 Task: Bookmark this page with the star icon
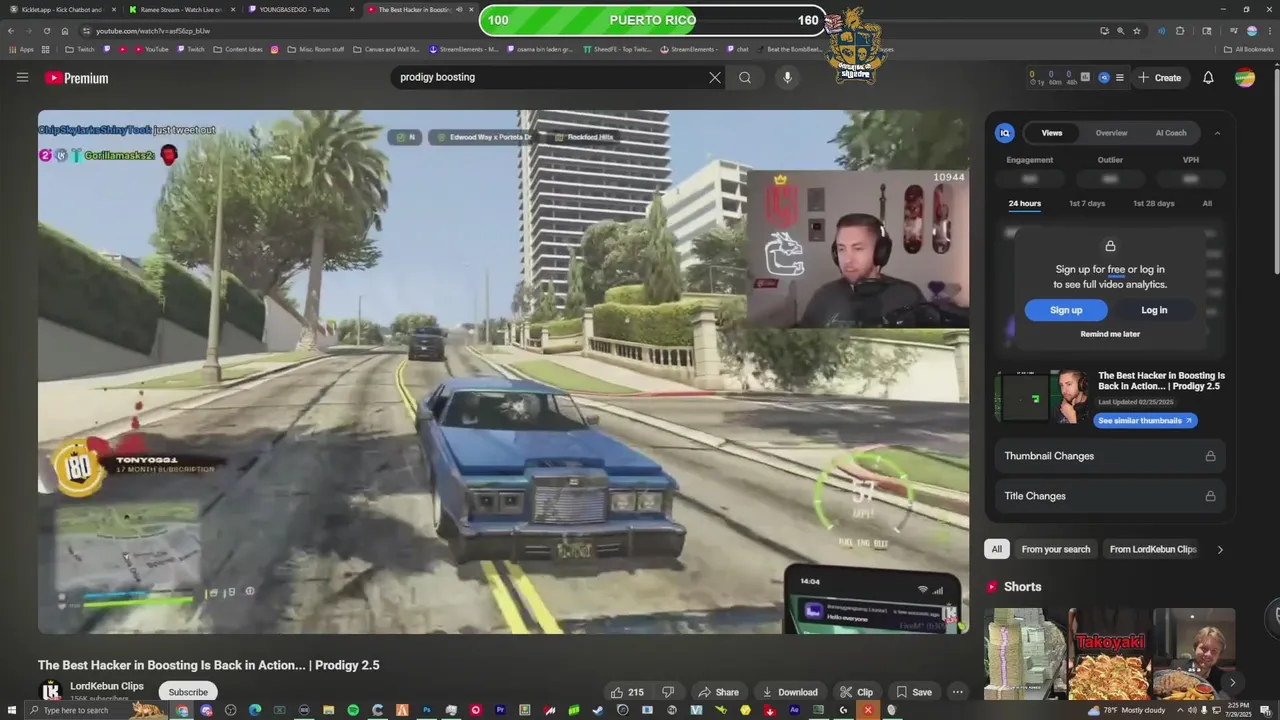tap(1137, 31)
